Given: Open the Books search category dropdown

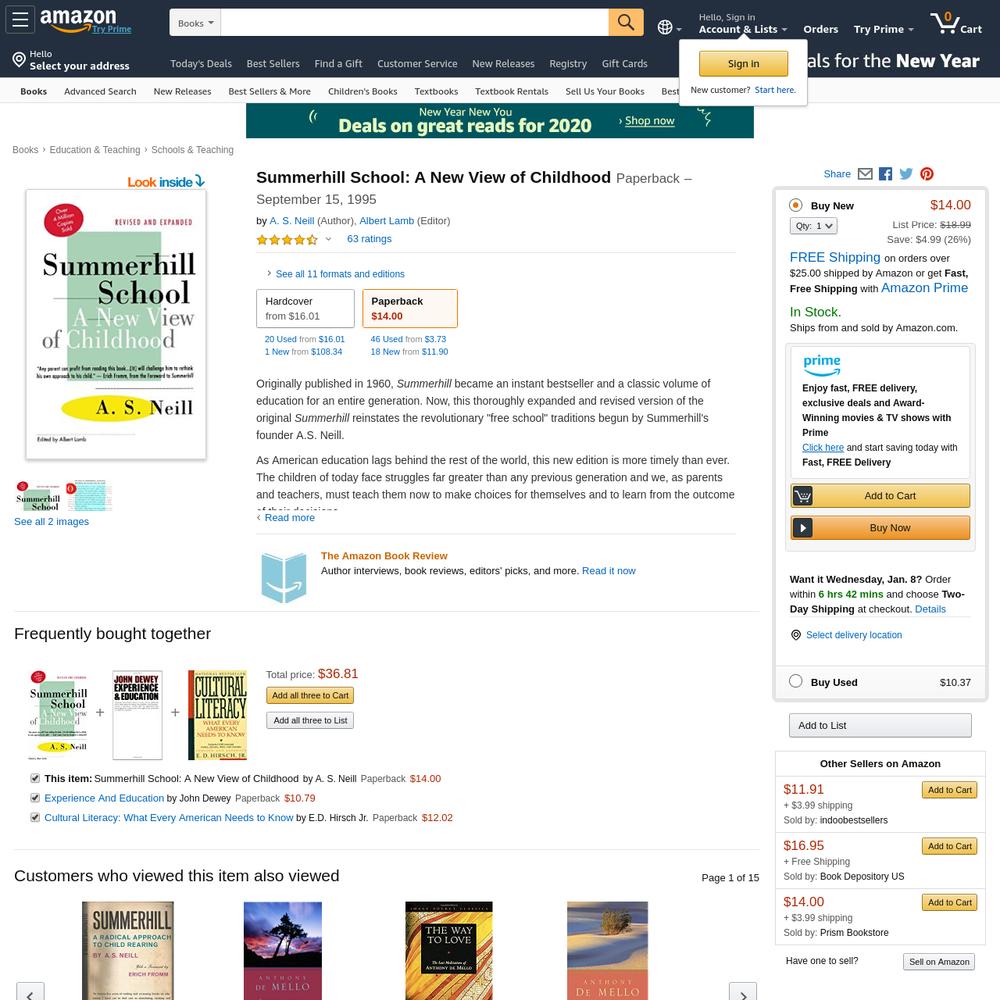Looking at the screenshot, I should click(195, 23).
